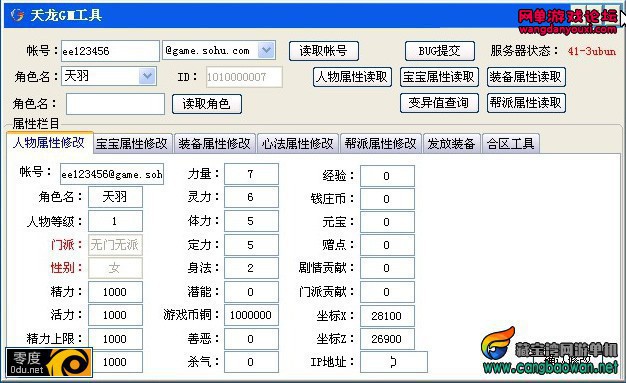Click the 经验 field
The image size is (626, 383).
pyautogui.click(x=387, y=176)
